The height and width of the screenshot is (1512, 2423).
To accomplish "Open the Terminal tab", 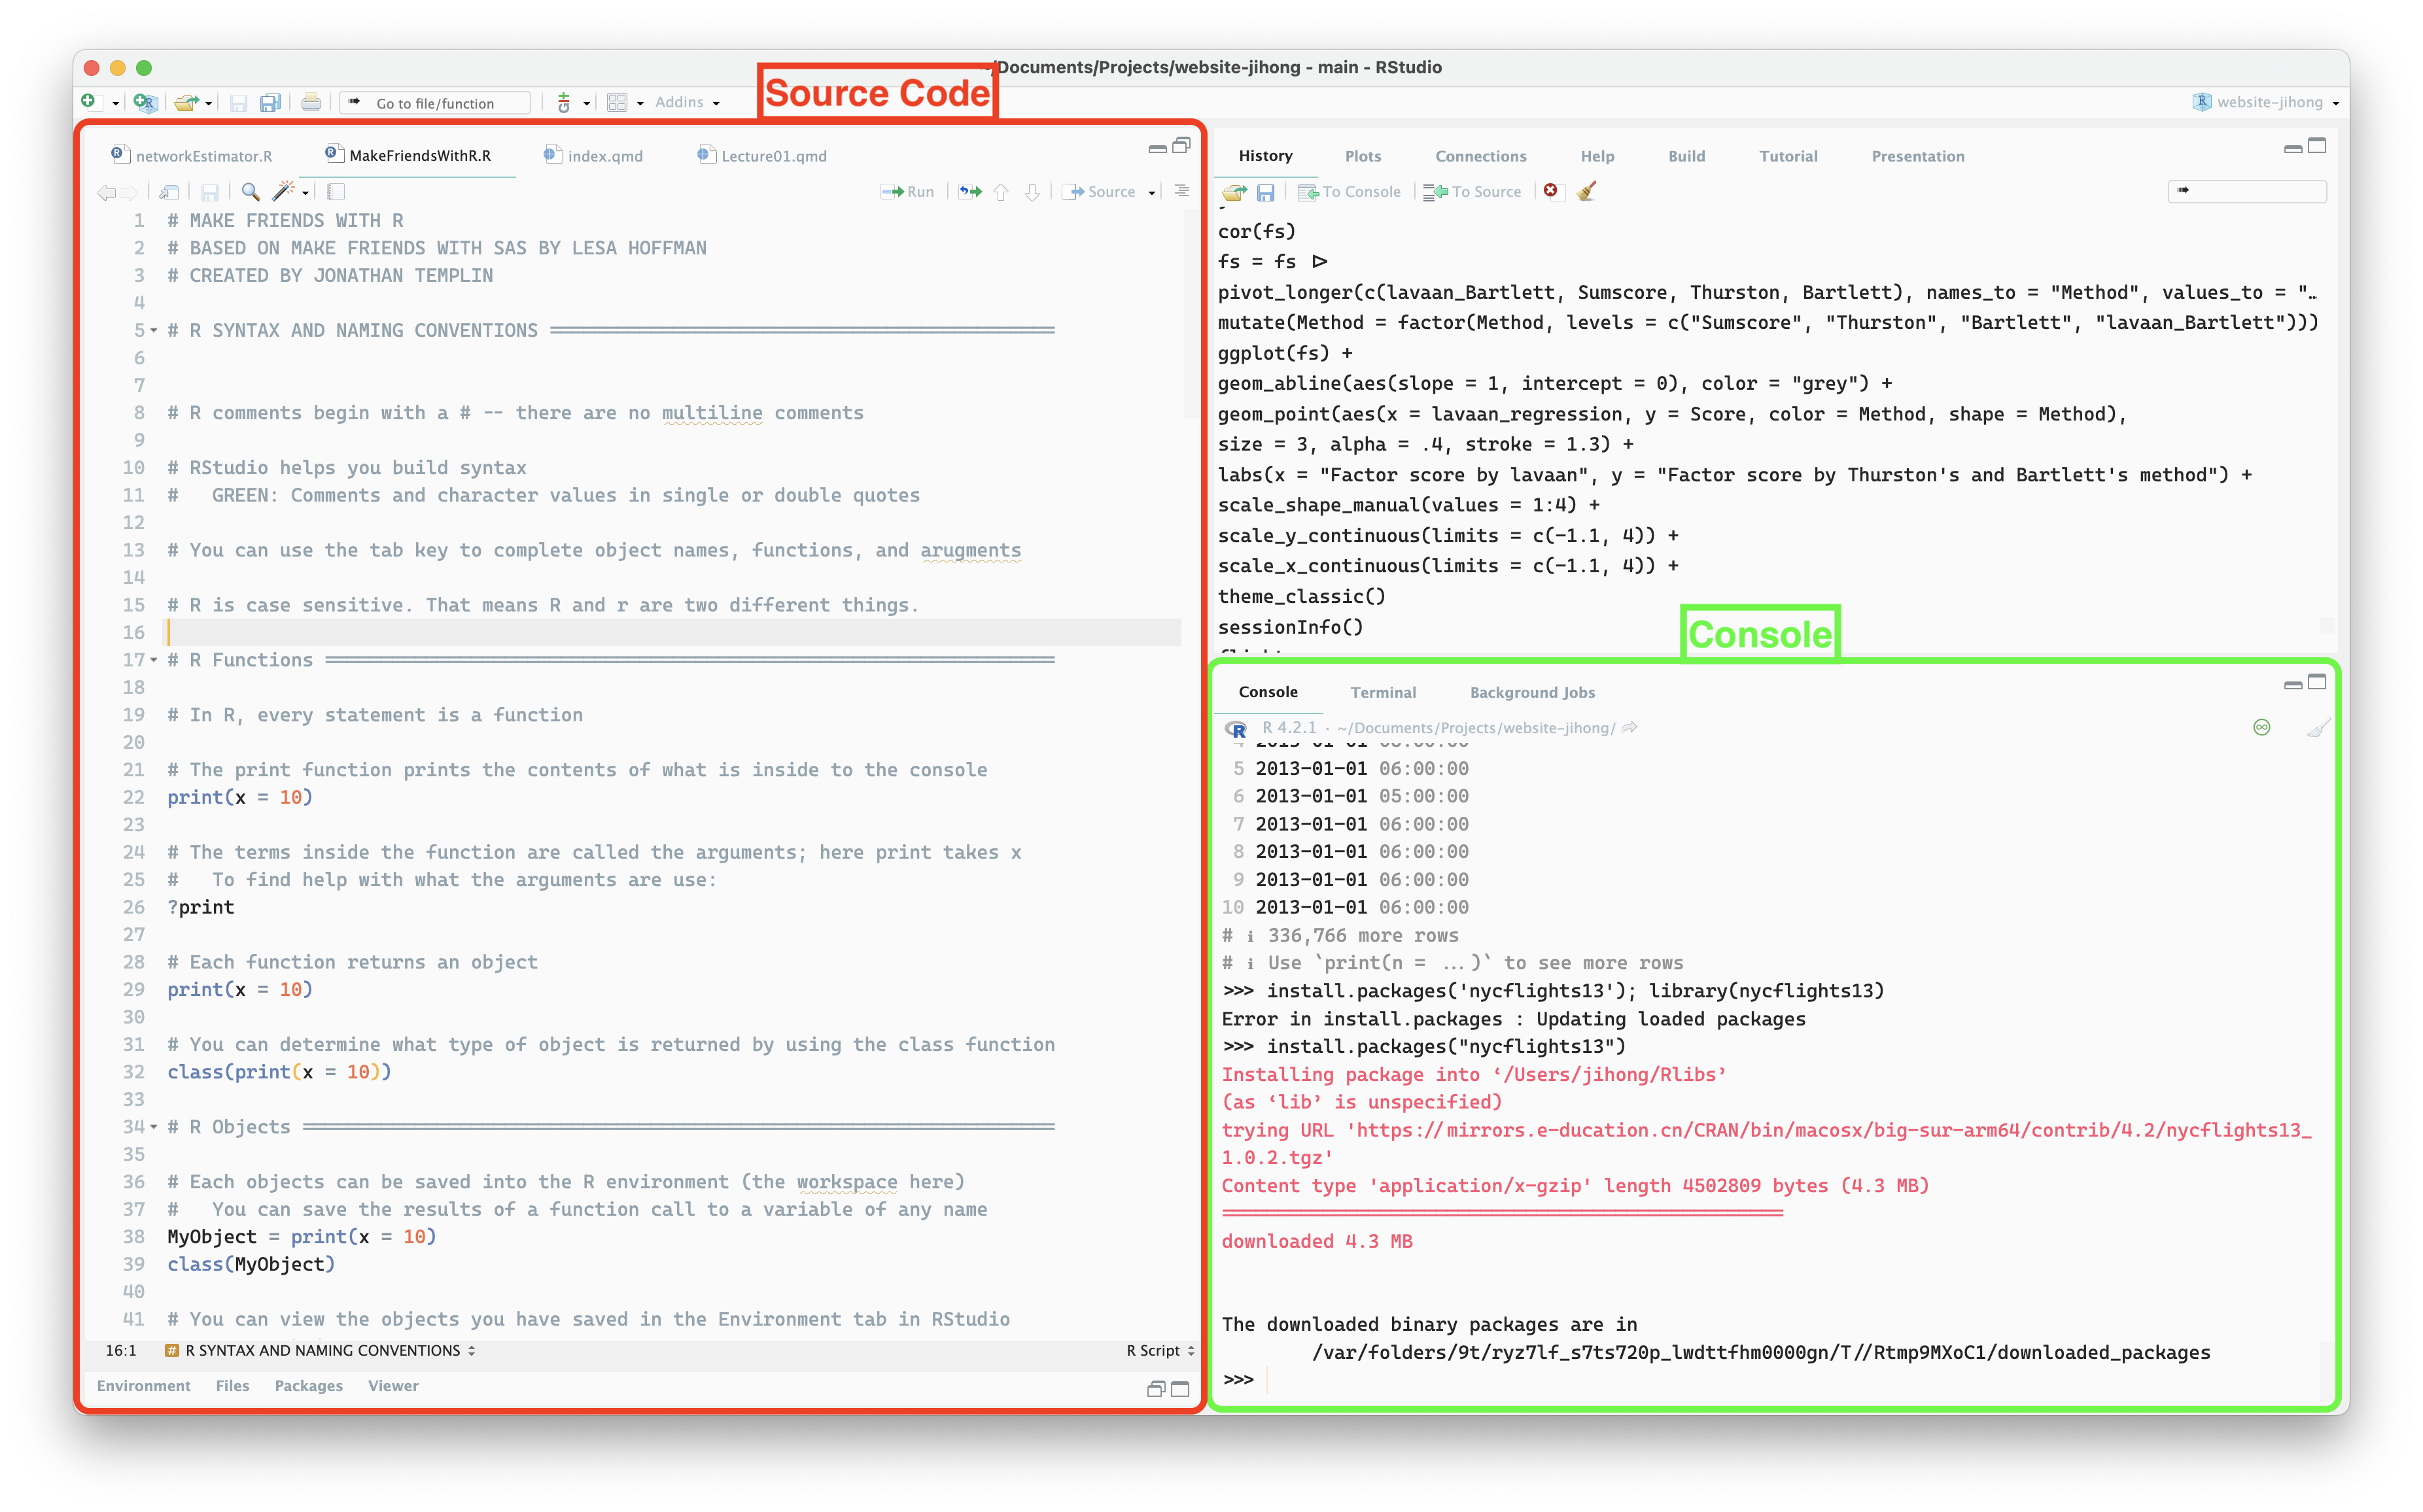I will pos(1382,692).
